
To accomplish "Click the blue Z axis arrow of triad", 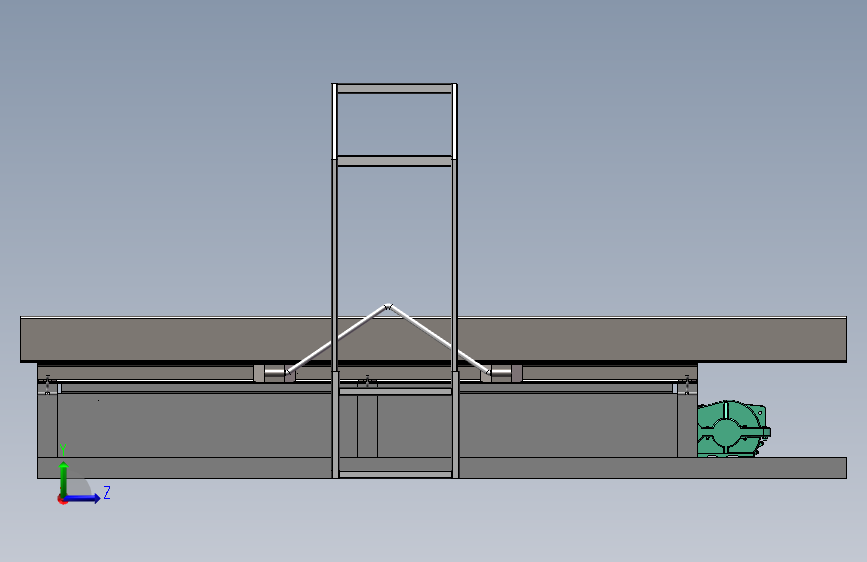I will [x=83, y=498].
